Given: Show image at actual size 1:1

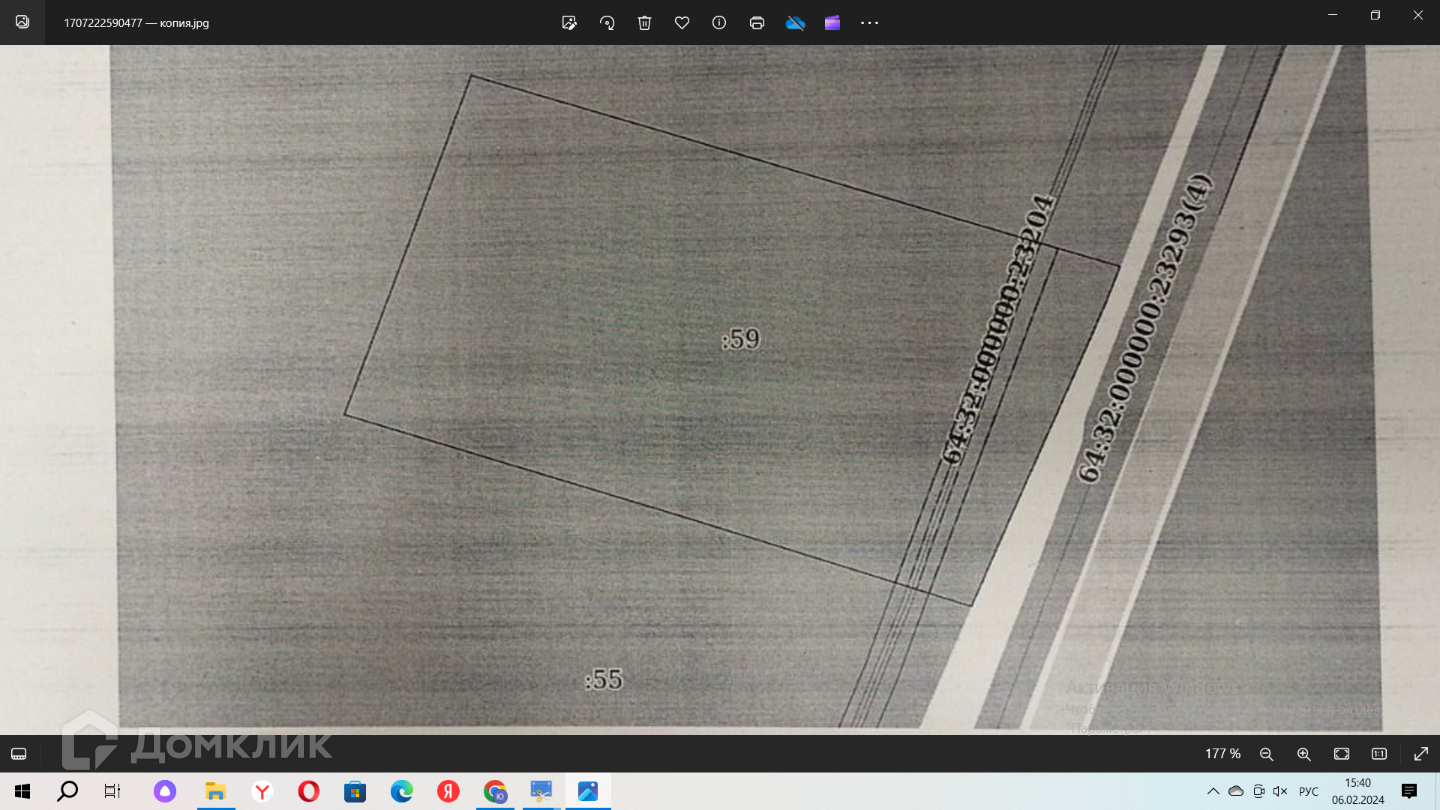Looking at the screenshot, I should (1379, 754).
